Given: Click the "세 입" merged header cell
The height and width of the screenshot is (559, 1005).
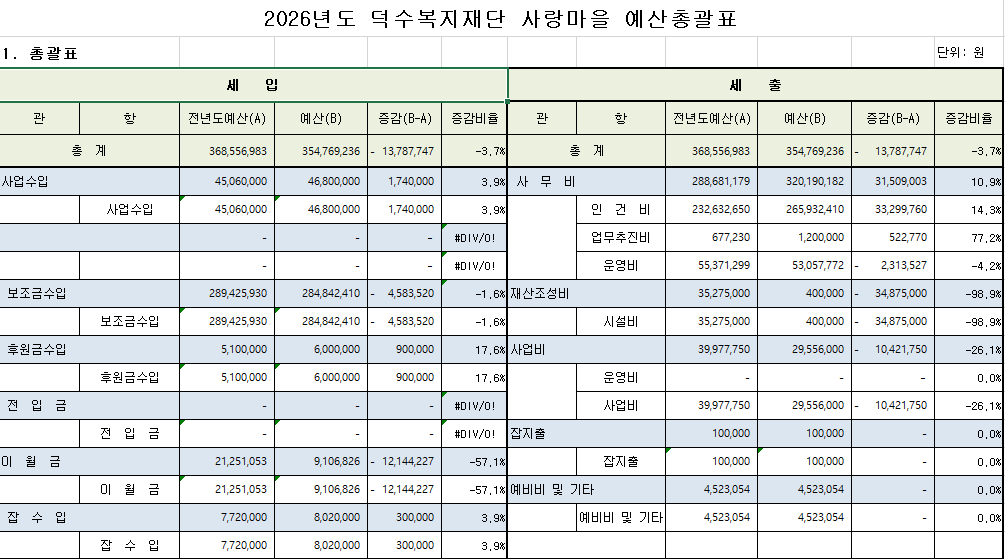Looking at the screenshot, I should point(253,84).
